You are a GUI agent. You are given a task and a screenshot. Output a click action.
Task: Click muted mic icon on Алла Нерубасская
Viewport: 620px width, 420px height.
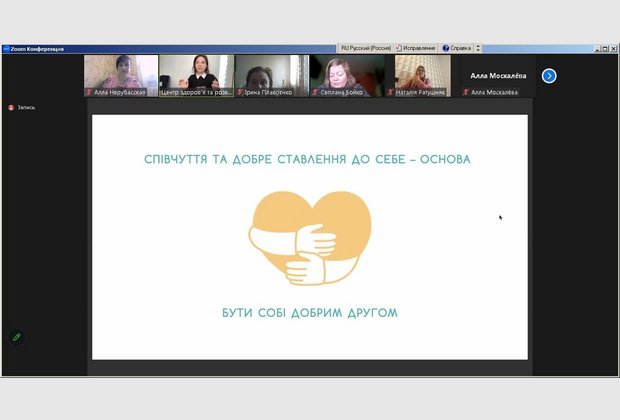[x=89, y=92]
